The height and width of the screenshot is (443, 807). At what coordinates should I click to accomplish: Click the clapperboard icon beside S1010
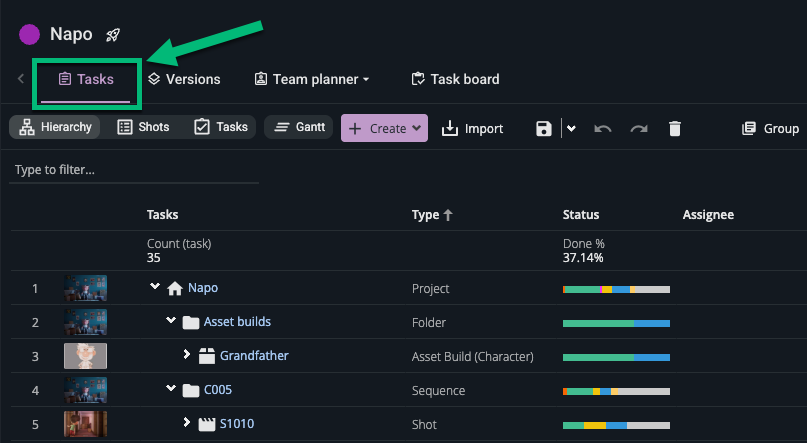pos(207,424)
